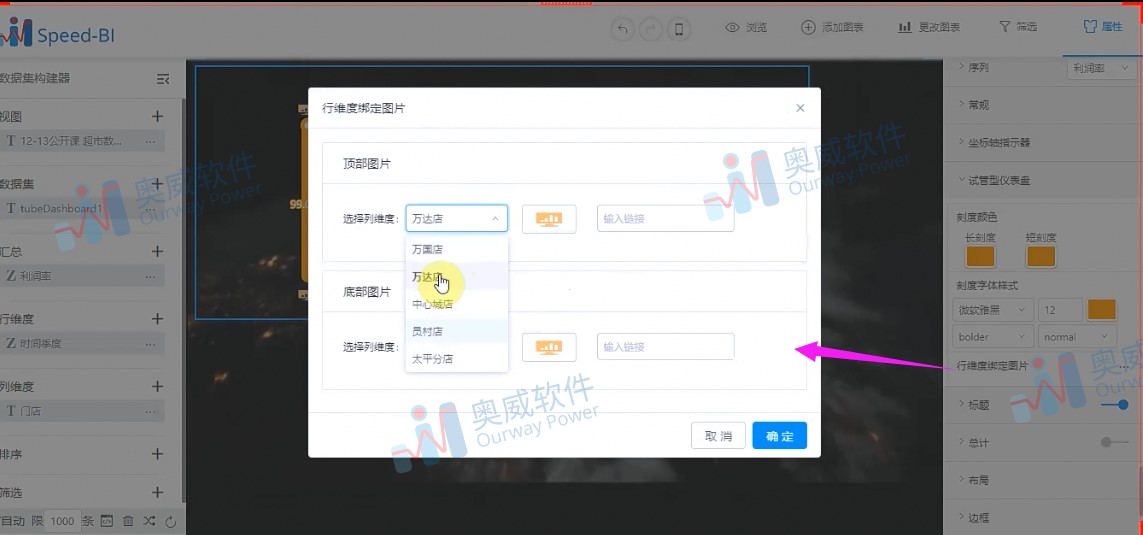
Task: Open 添加图表 in the top toolbar
Action: (x=832, y=28)
